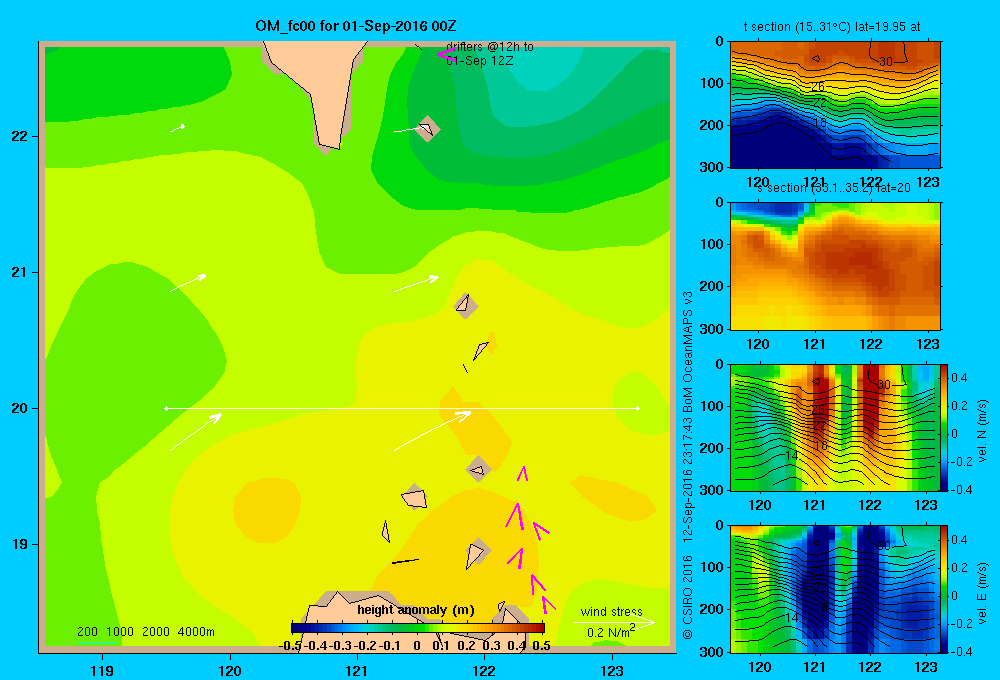1000x680 pixels.
Task: Click the "drifters @12h to" legend label
Action: (490, 47)
